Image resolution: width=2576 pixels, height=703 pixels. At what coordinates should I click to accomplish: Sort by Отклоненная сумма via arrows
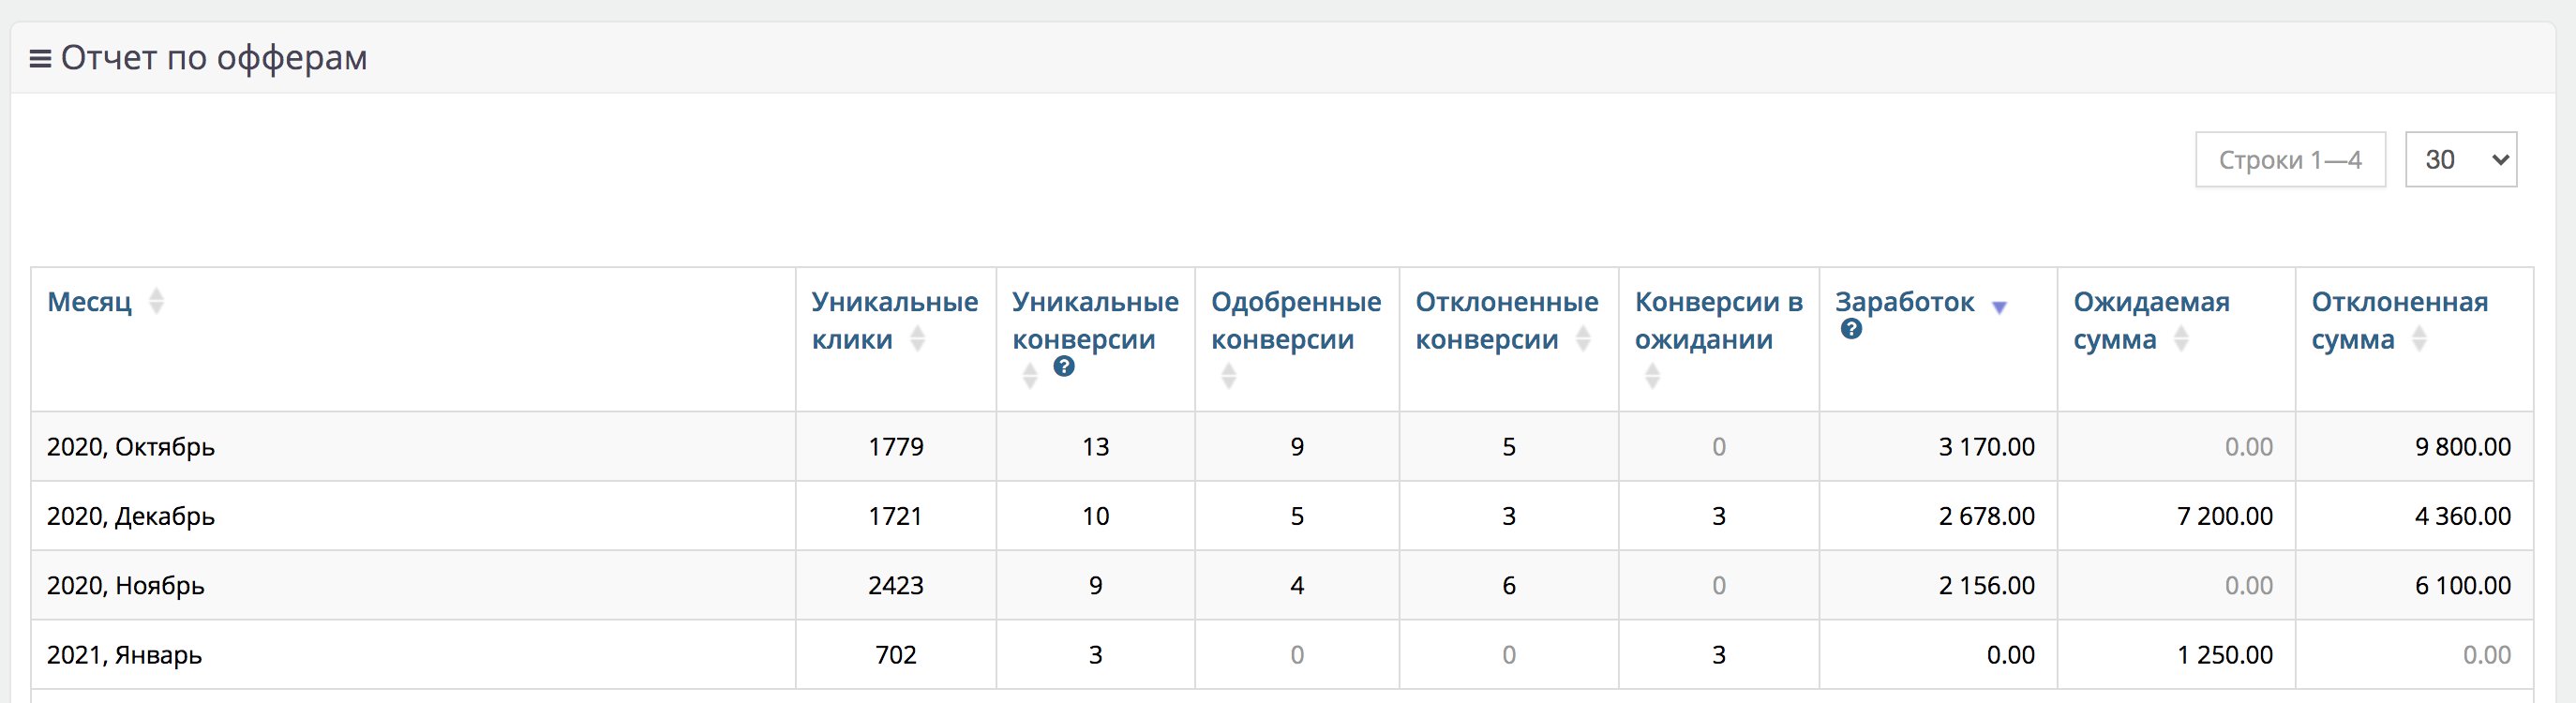click(x=2419, y=339)
